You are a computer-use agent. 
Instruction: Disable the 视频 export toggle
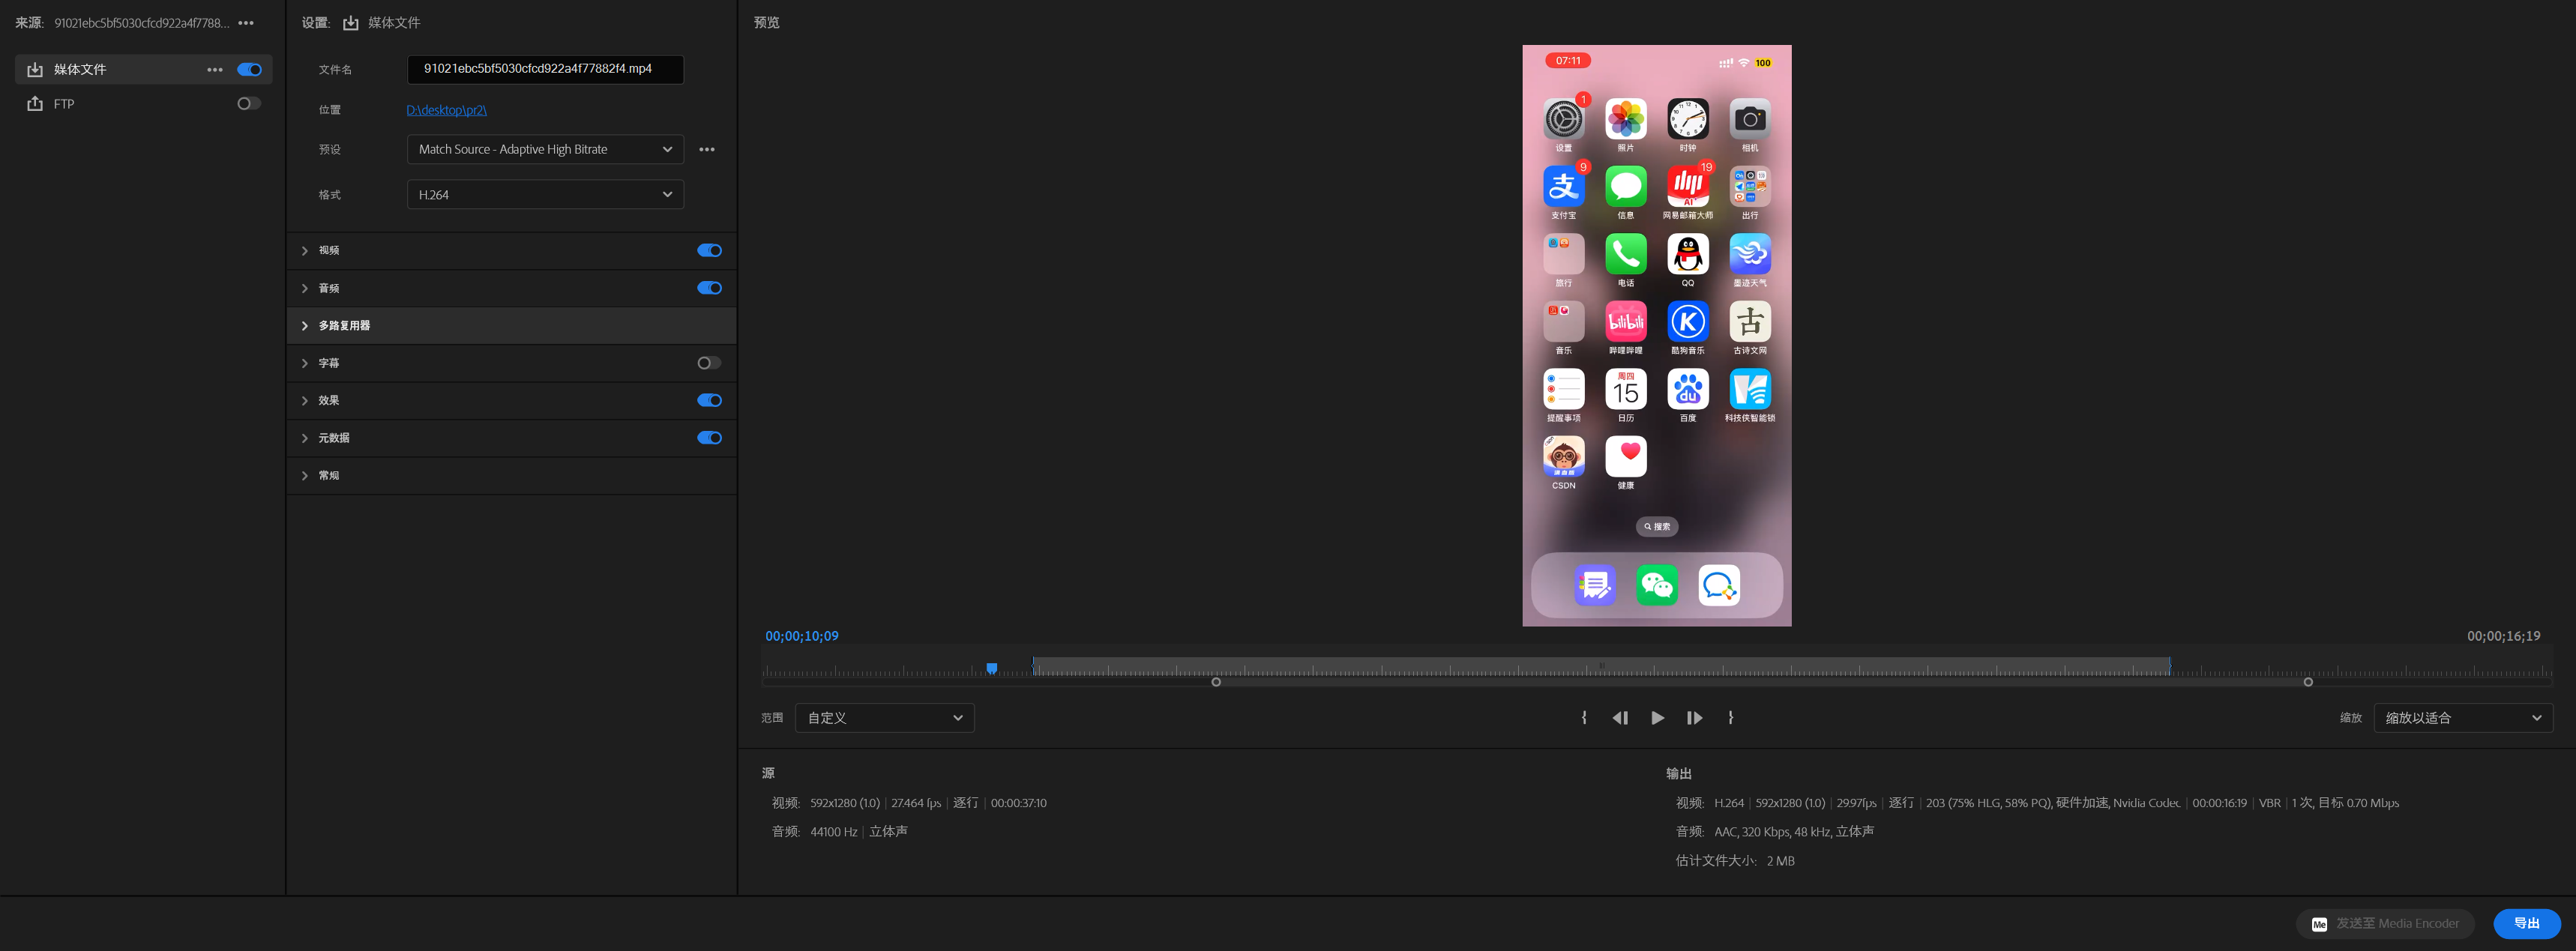point(709,251)
